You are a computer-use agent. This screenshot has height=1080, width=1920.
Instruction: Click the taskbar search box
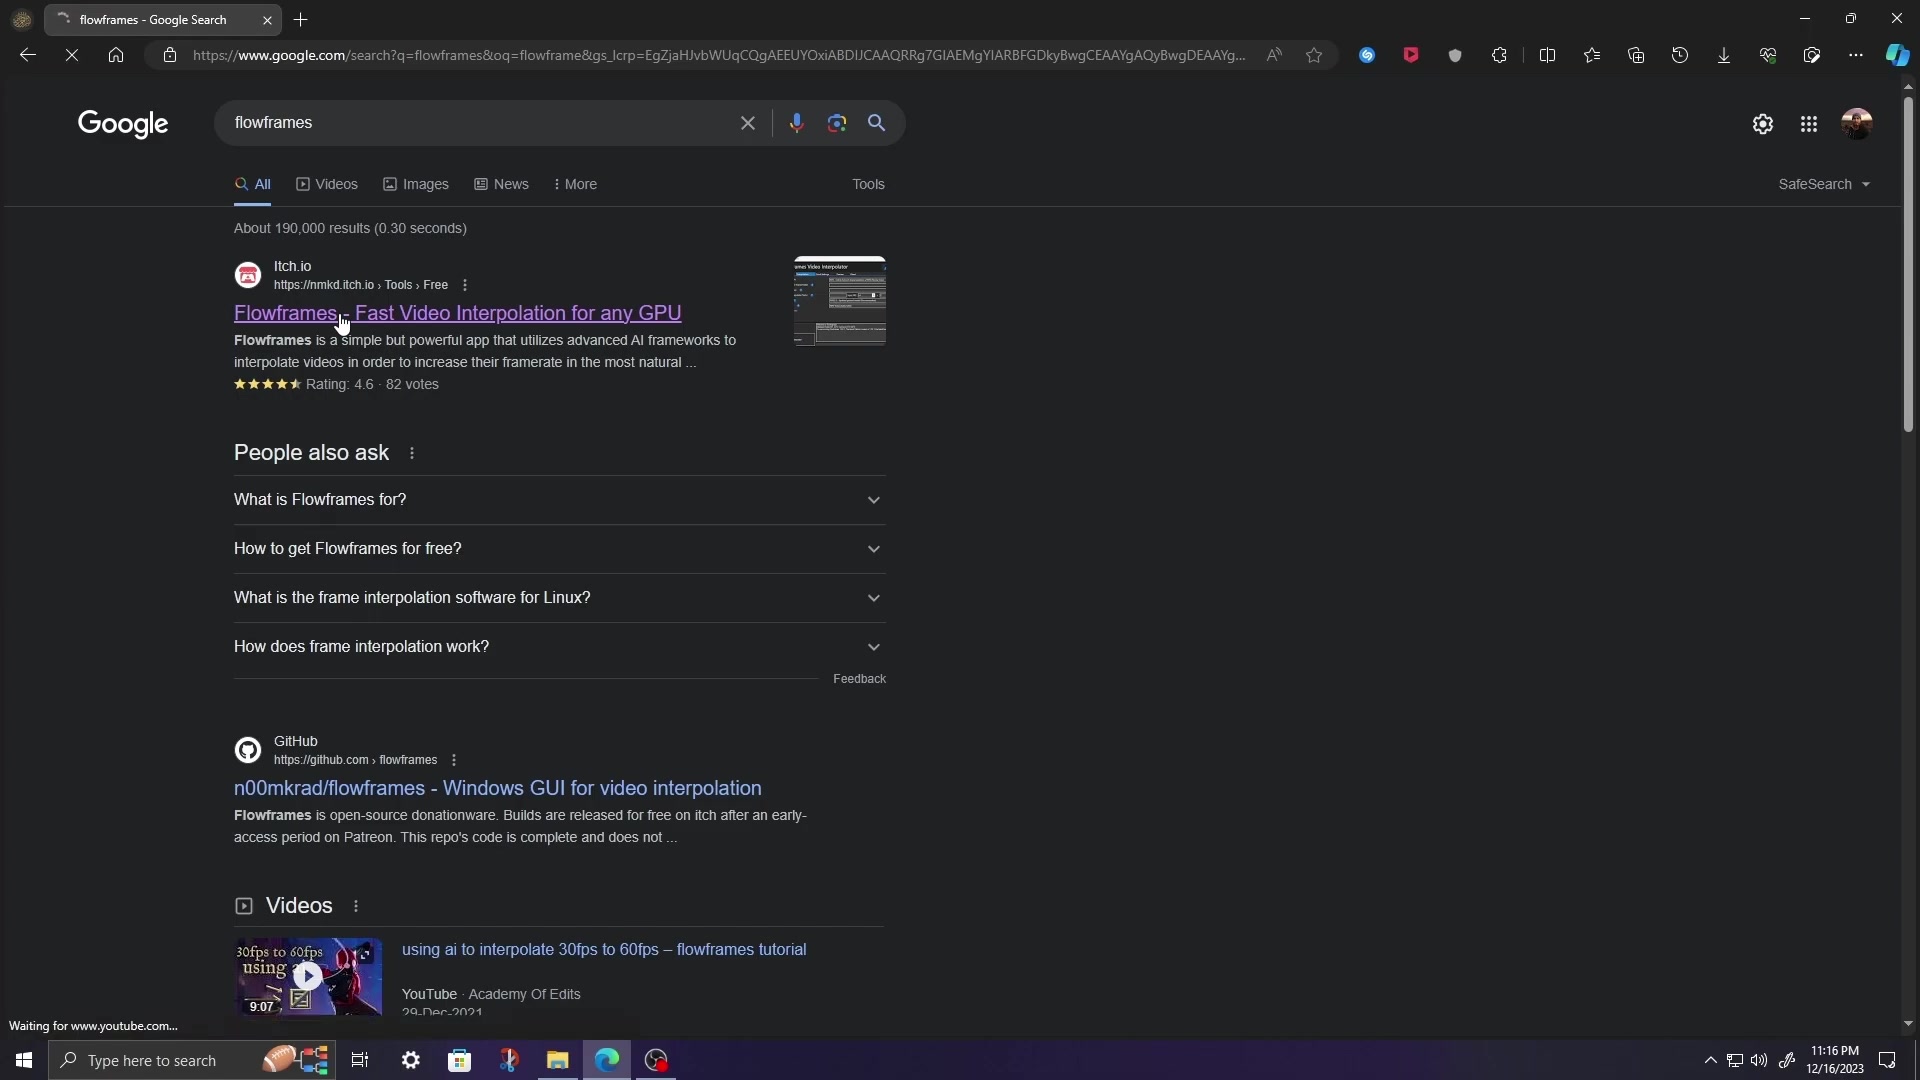pyautogui.click(x=190, y=1060)
